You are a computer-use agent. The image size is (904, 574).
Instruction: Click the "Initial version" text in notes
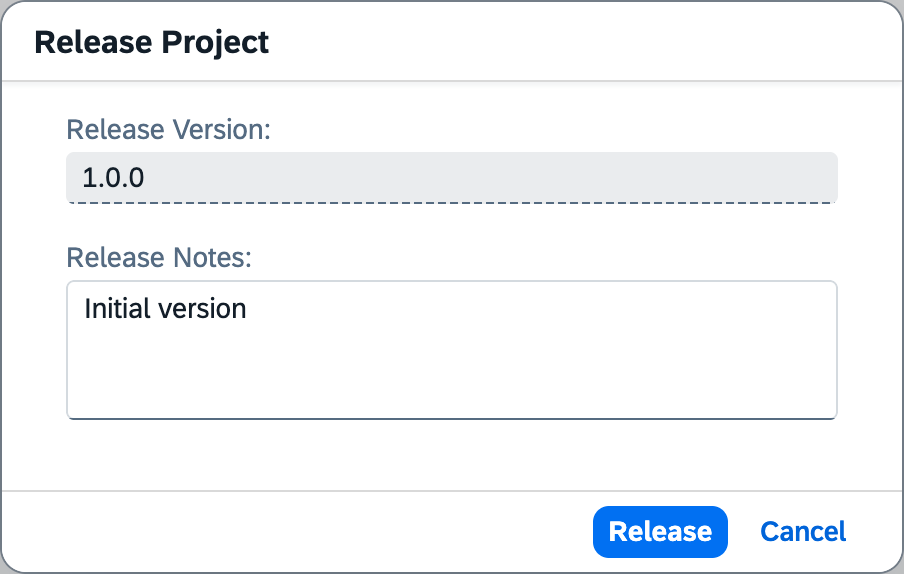coord(165,308)
